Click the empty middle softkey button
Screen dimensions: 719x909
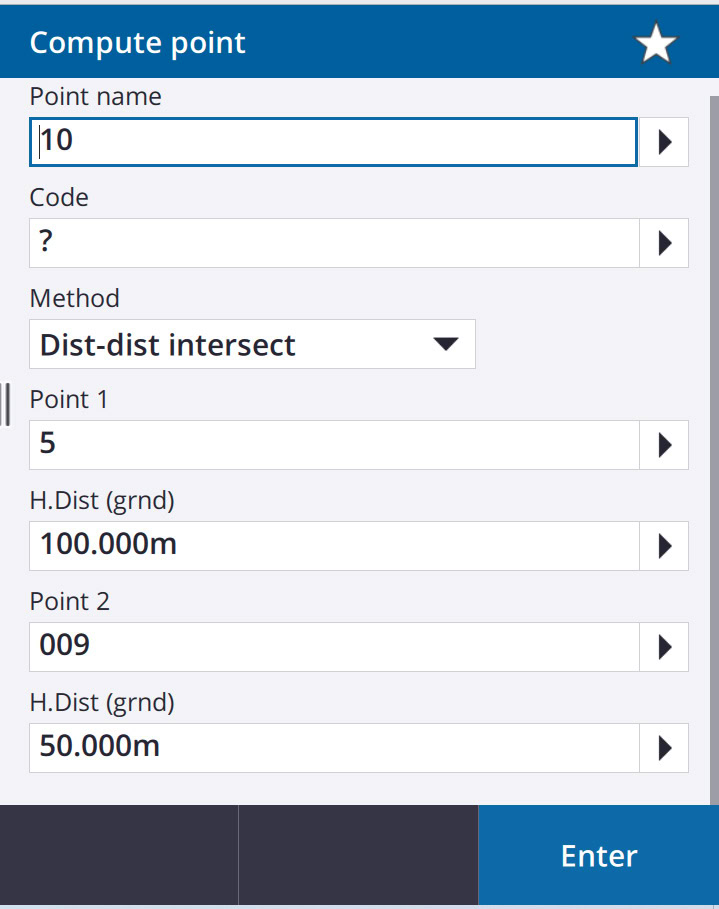pos(358,855)
